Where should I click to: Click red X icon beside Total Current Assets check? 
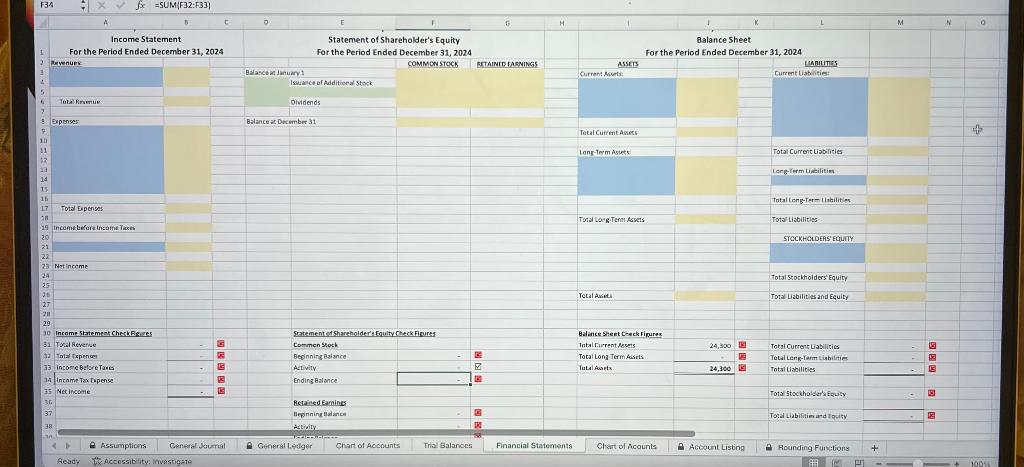[x=742, y=344]
